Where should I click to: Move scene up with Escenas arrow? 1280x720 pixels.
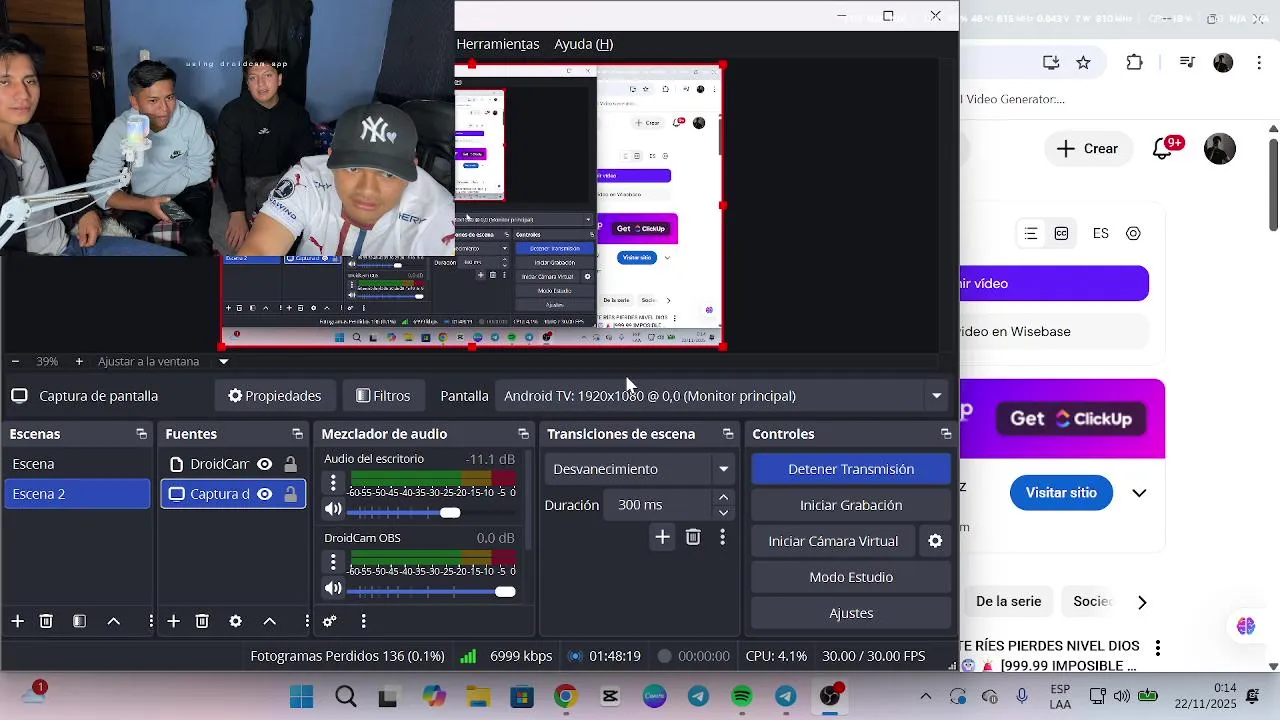click(x=113, y=621)
